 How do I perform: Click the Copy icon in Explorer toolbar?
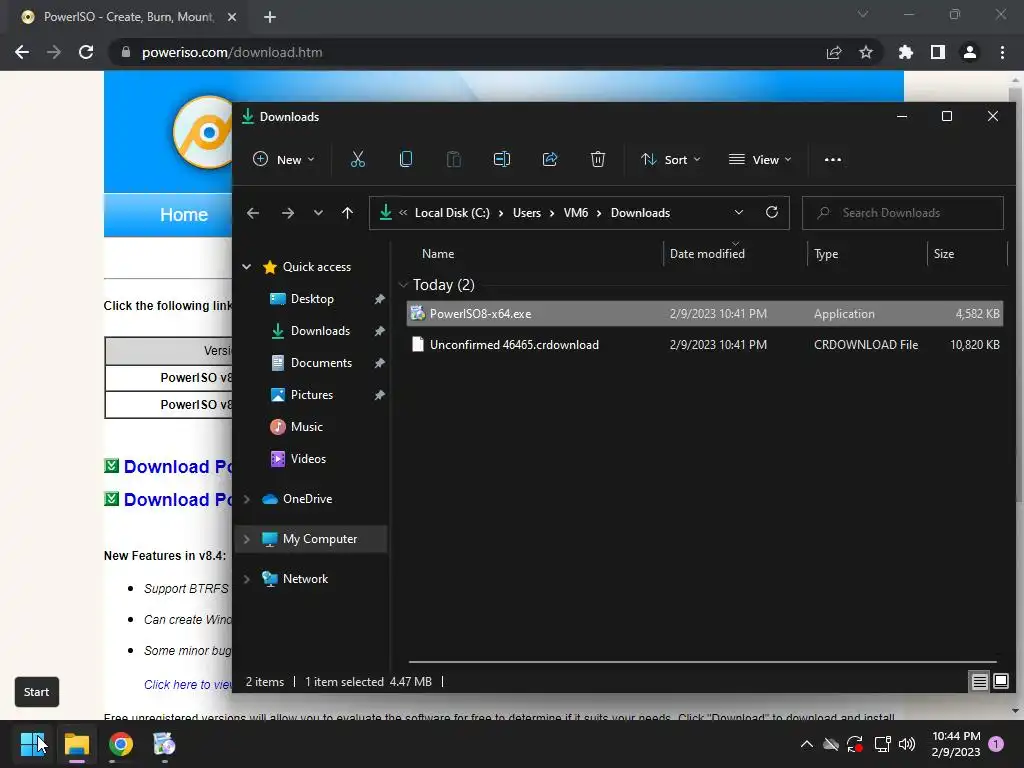click(406, 159)
